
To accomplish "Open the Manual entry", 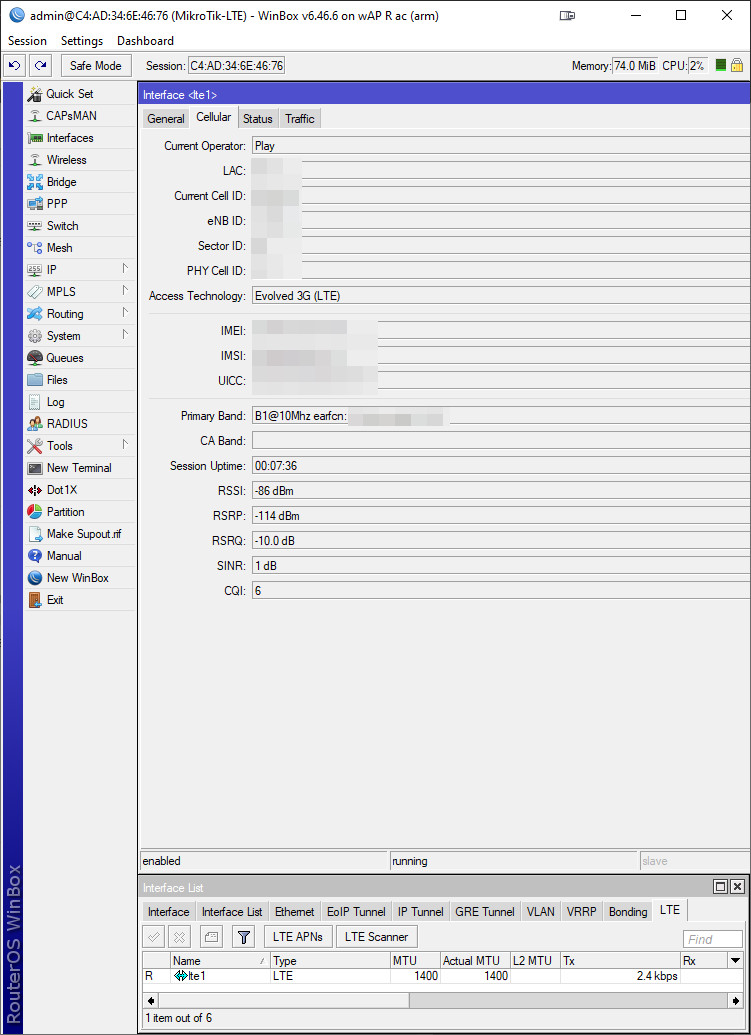I will tap(80, 556).
